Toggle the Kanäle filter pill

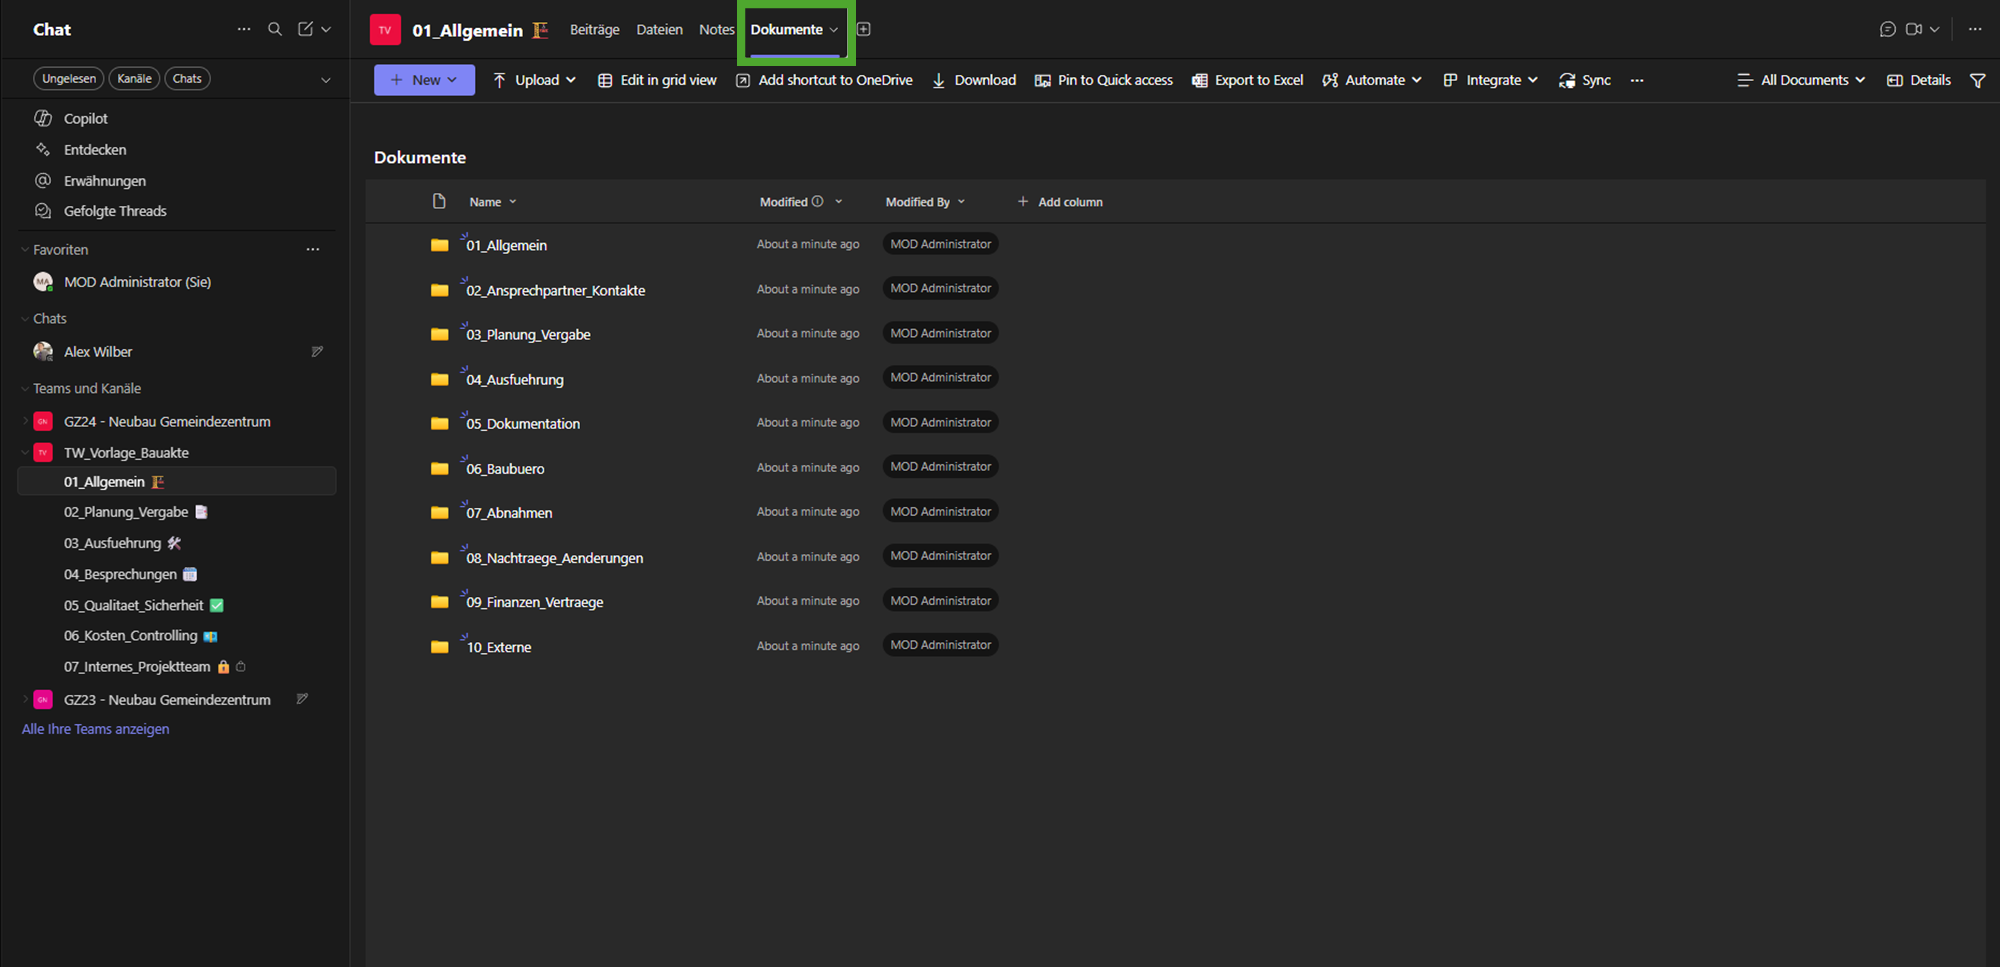[x=134, y=78]
